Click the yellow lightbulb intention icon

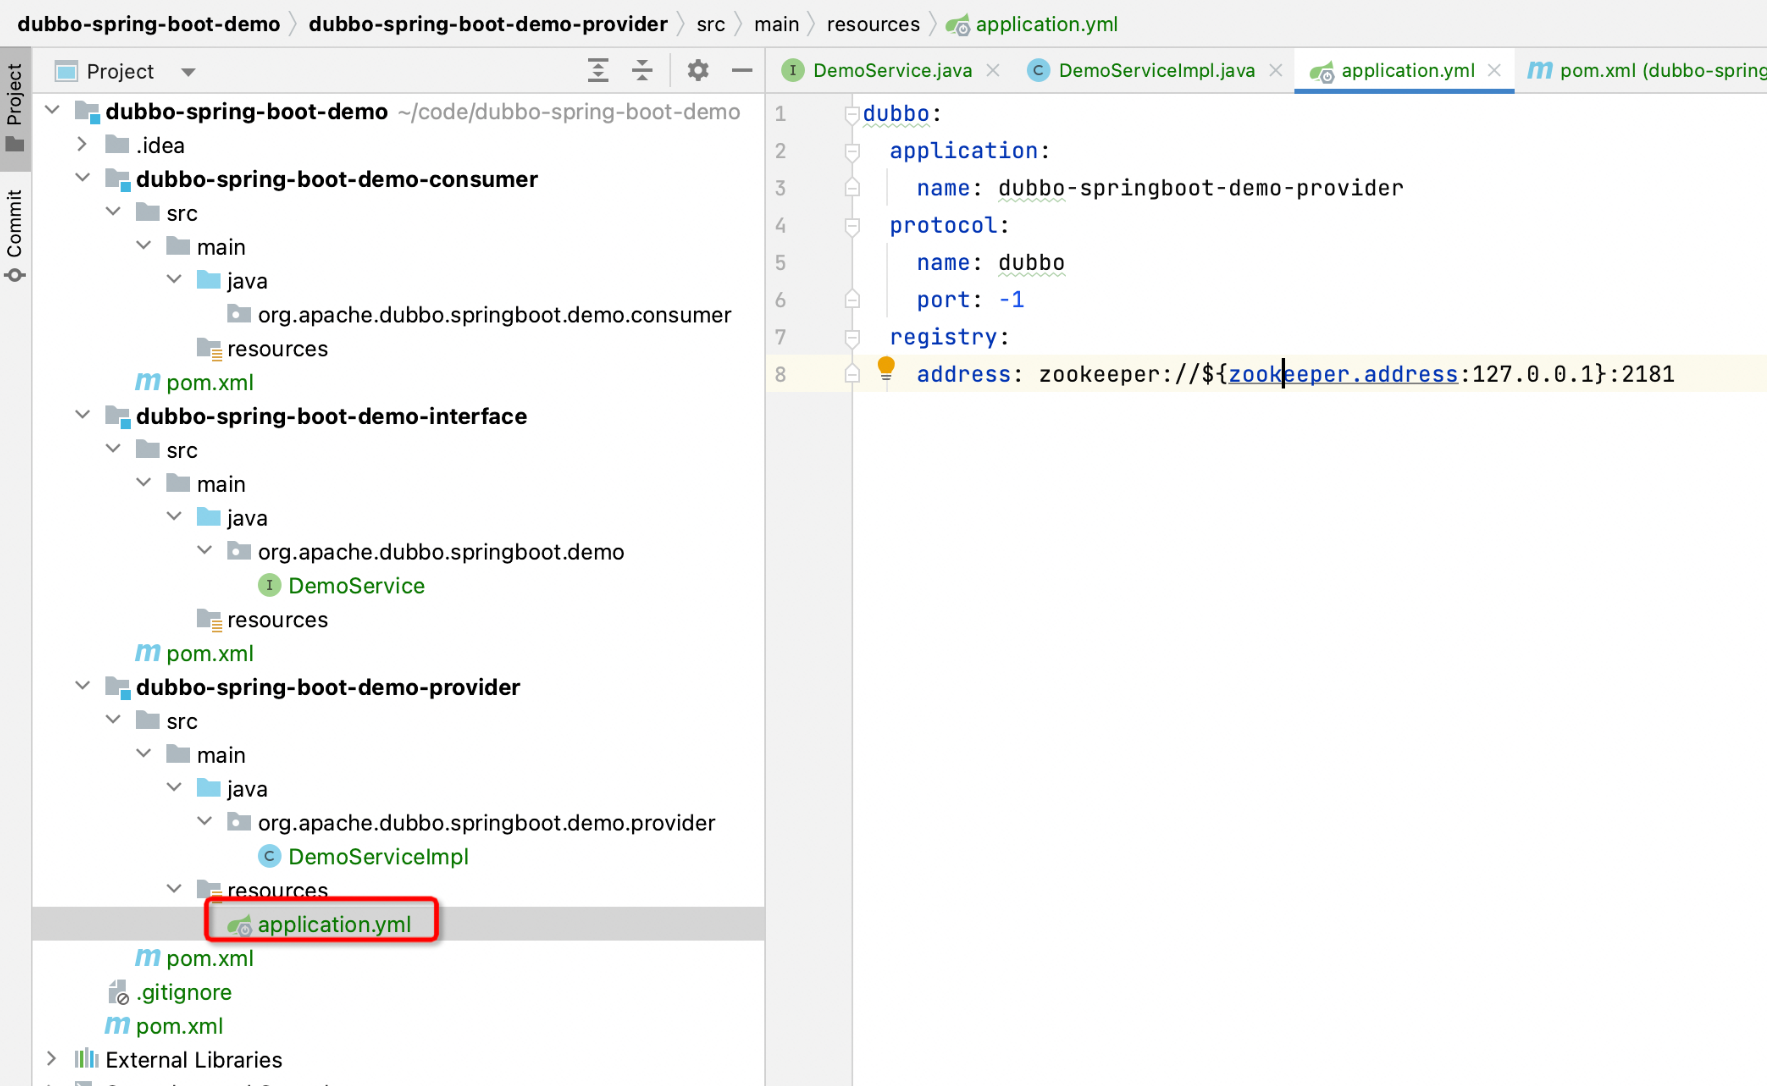(886, 368)
